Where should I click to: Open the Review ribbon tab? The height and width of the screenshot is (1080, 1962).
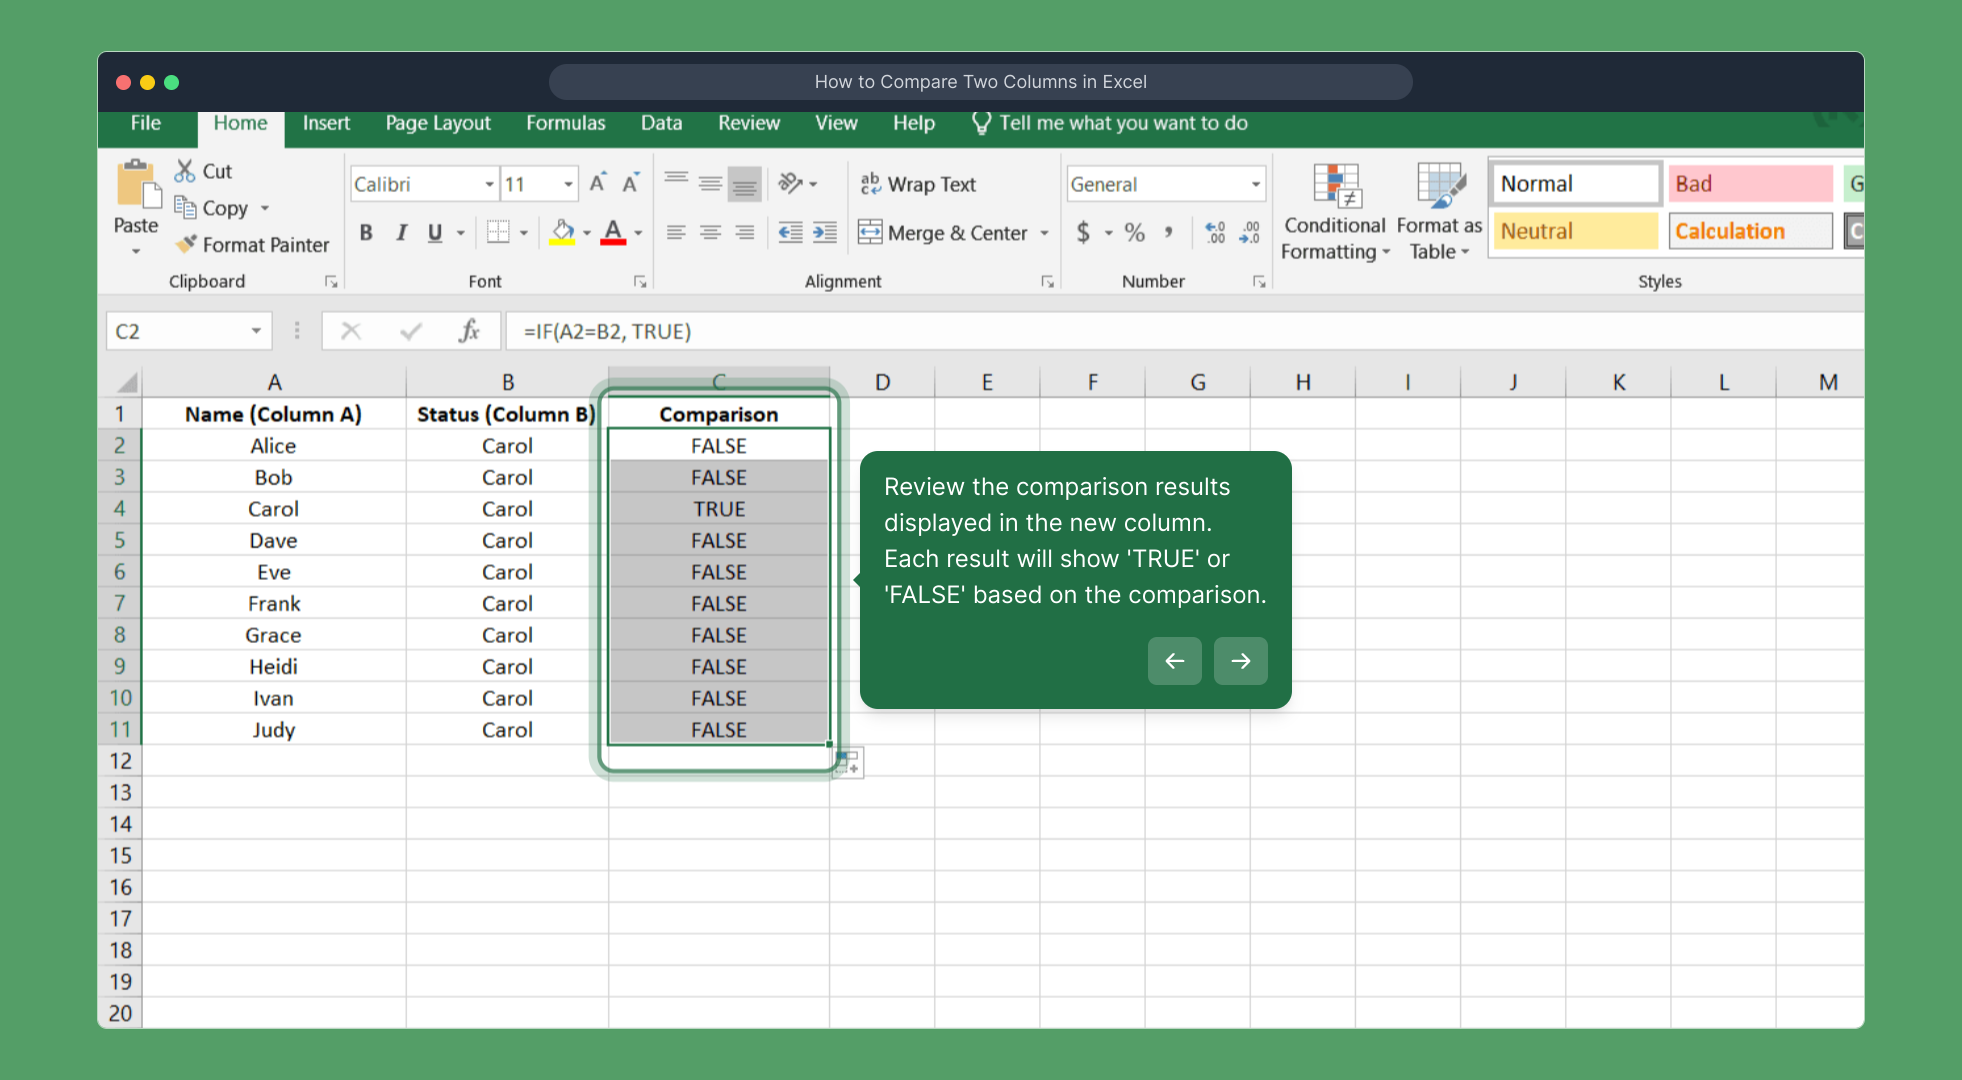click(748, 123)
